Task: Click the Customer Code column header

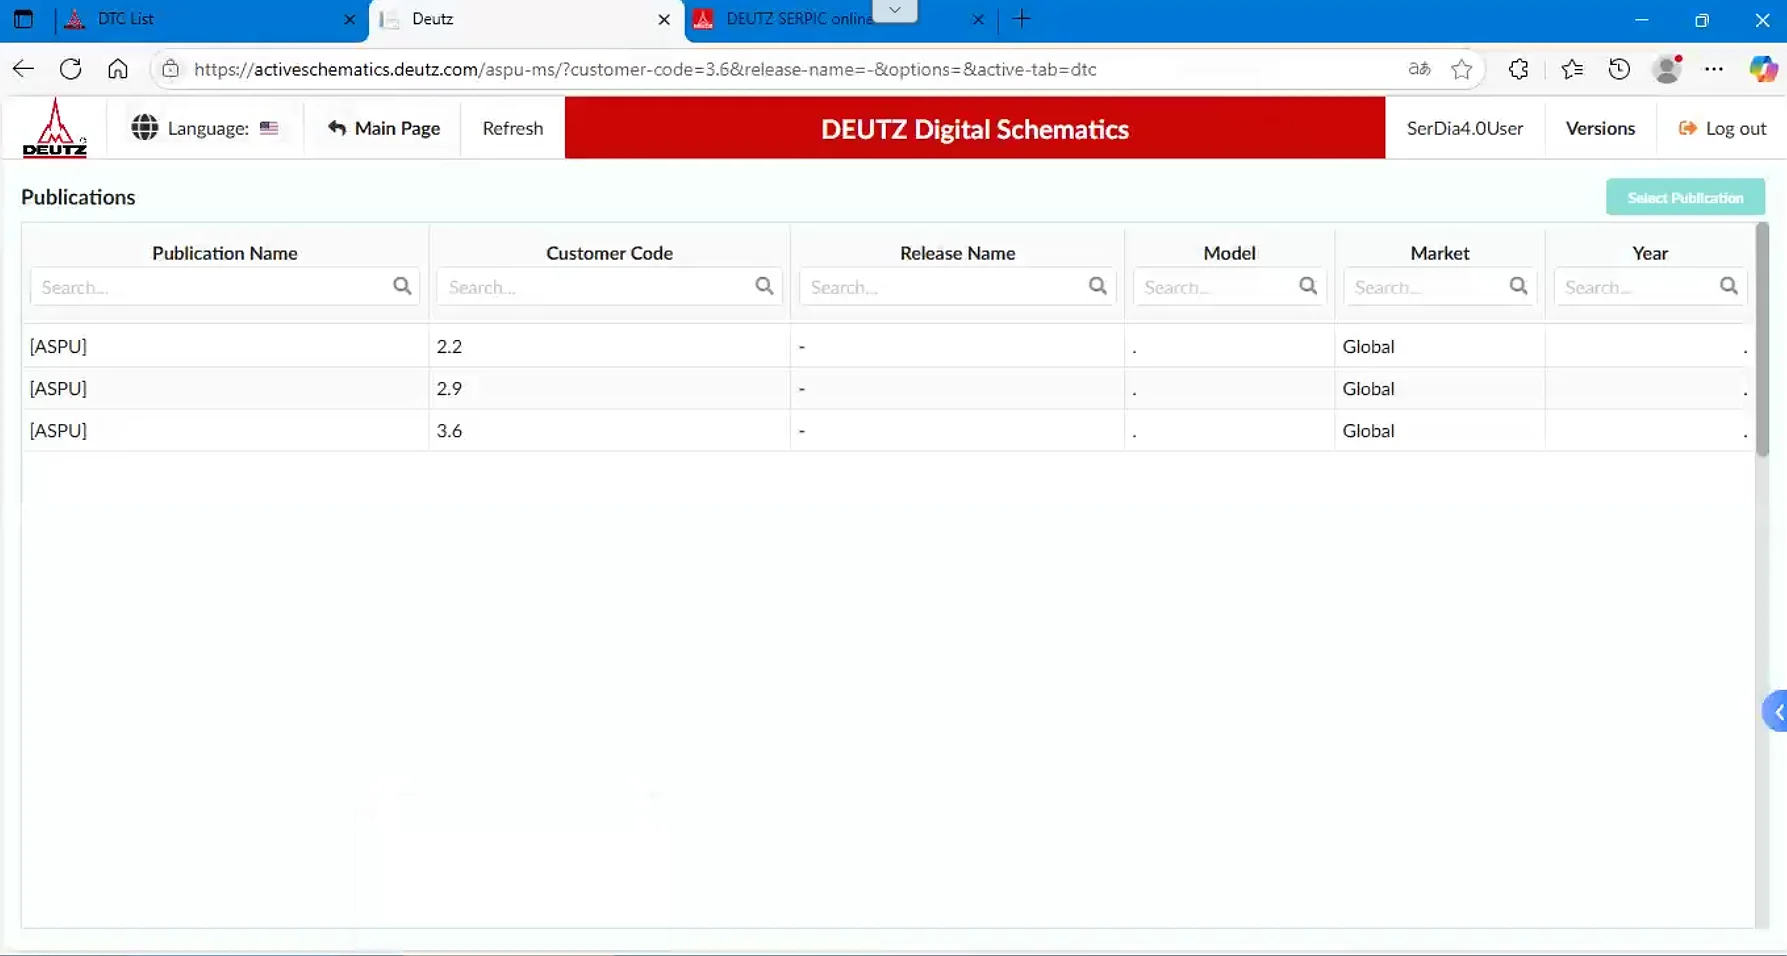Action: 609,253
